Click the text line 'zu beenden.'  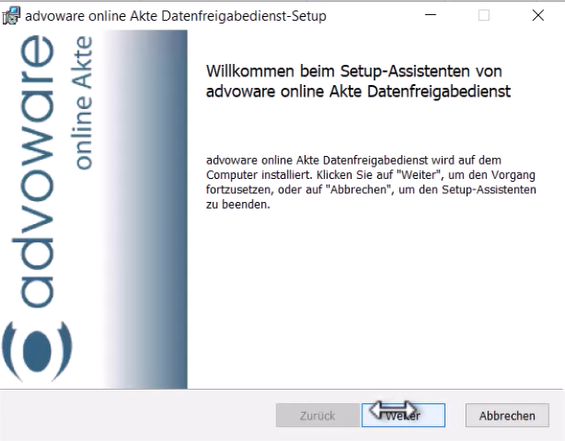pos(238,205)
